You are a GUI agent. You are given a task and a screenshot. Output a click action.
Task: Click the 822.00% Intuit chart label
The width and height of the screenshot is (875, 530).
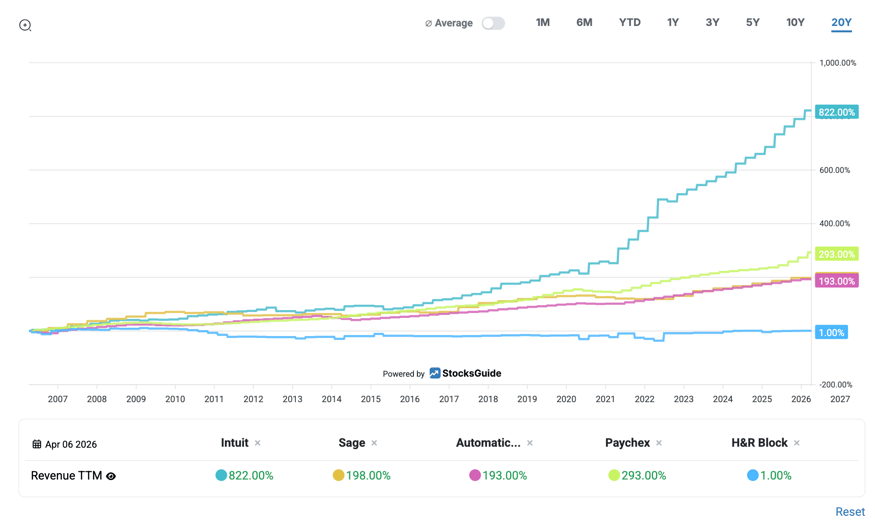click(x=836, y=112)
